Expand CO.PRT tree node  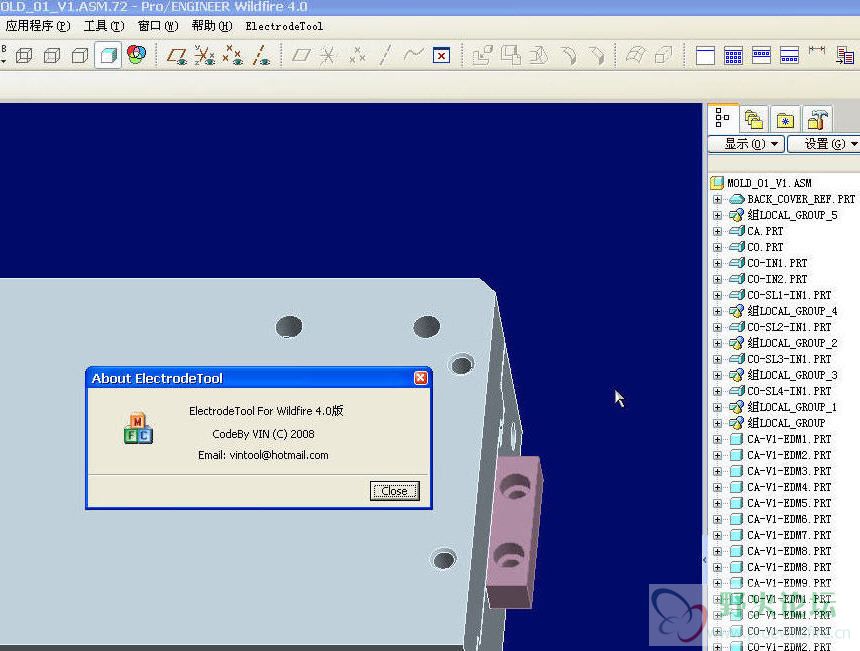point(717,247)
